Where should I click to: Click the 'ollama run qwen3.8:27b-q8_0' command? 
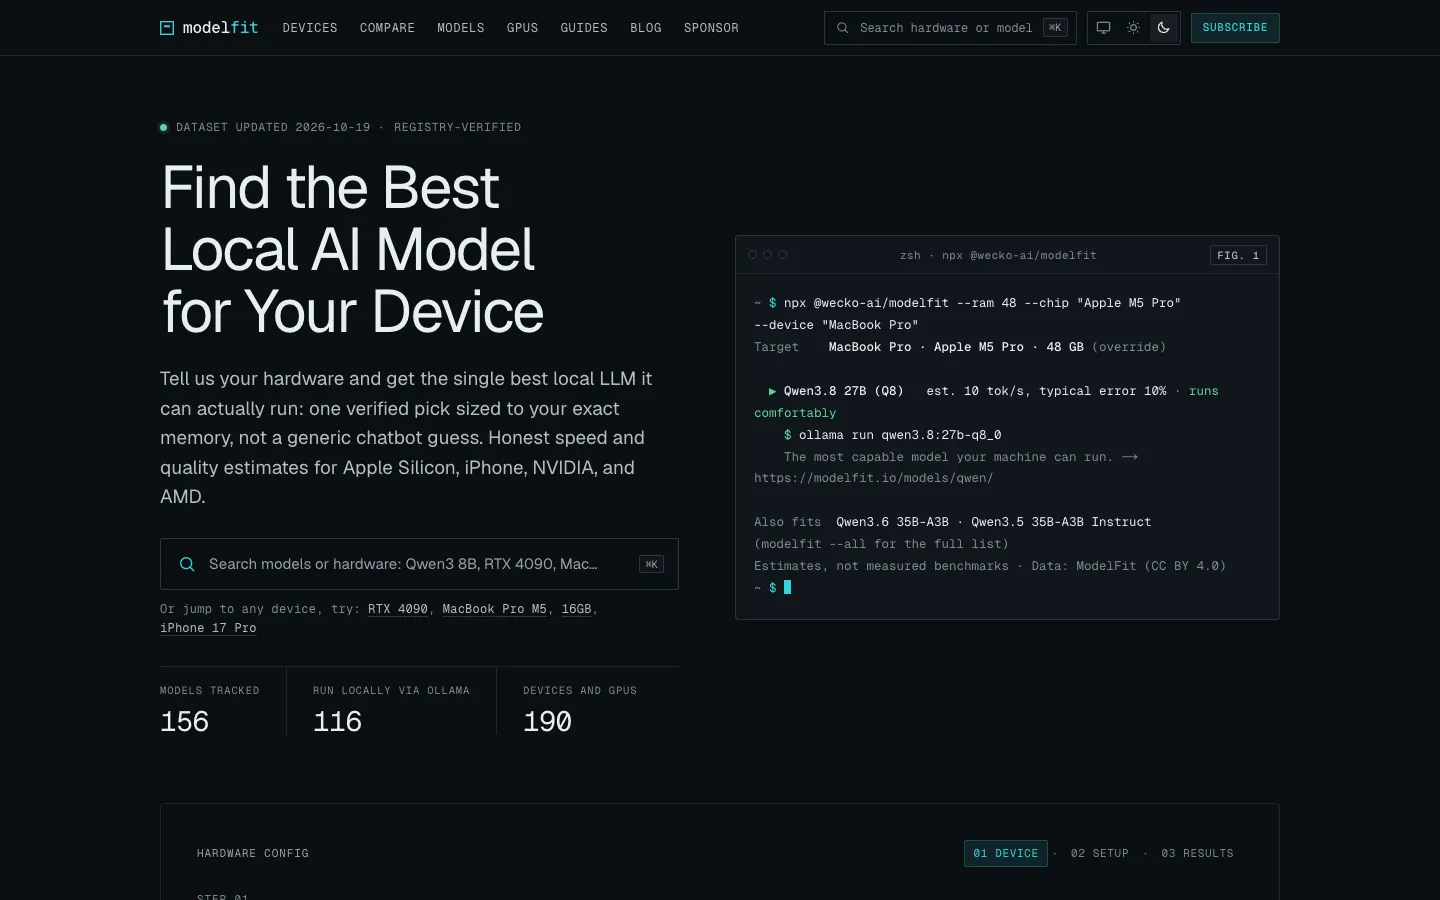[x=900, y=435]
